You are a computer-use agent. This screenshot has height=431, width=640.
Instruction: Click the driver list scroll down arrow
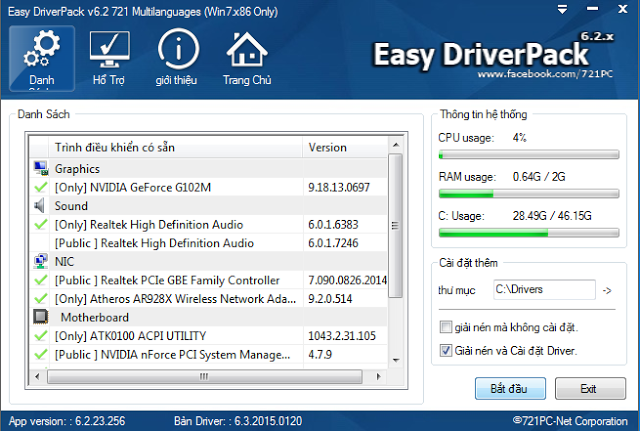pos(395,360)
